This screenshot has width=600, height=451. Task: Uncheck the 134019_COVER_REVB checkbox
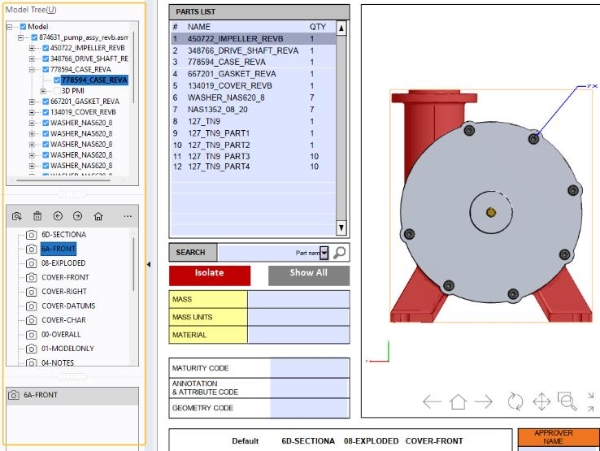pos(45,112)
